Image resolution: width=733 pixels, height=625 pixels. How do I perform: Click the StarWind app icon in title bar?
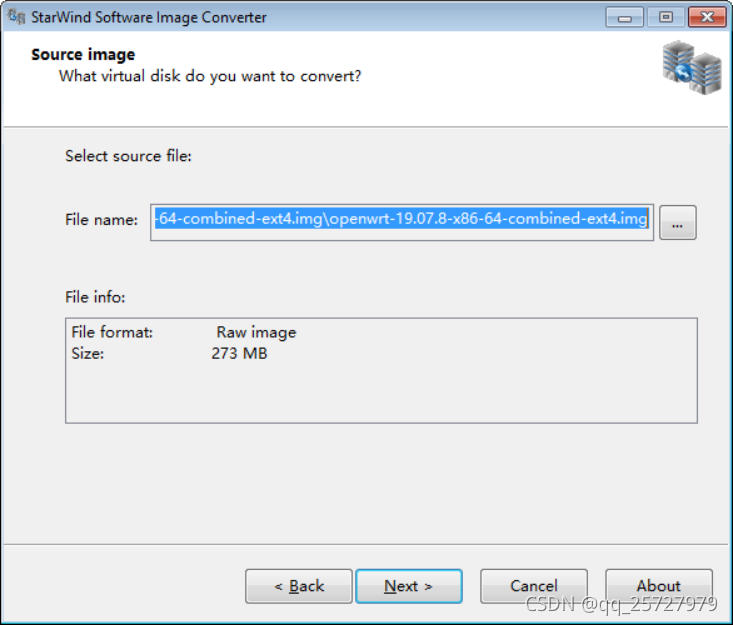[16, 17]
